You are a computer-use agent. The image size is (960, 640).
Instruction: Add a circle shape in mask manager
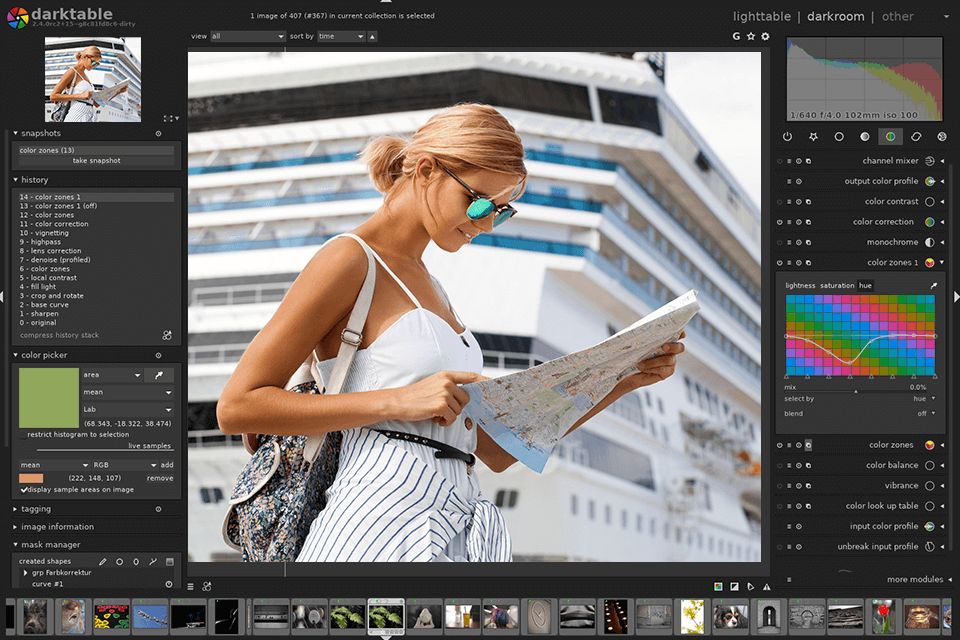119,562
